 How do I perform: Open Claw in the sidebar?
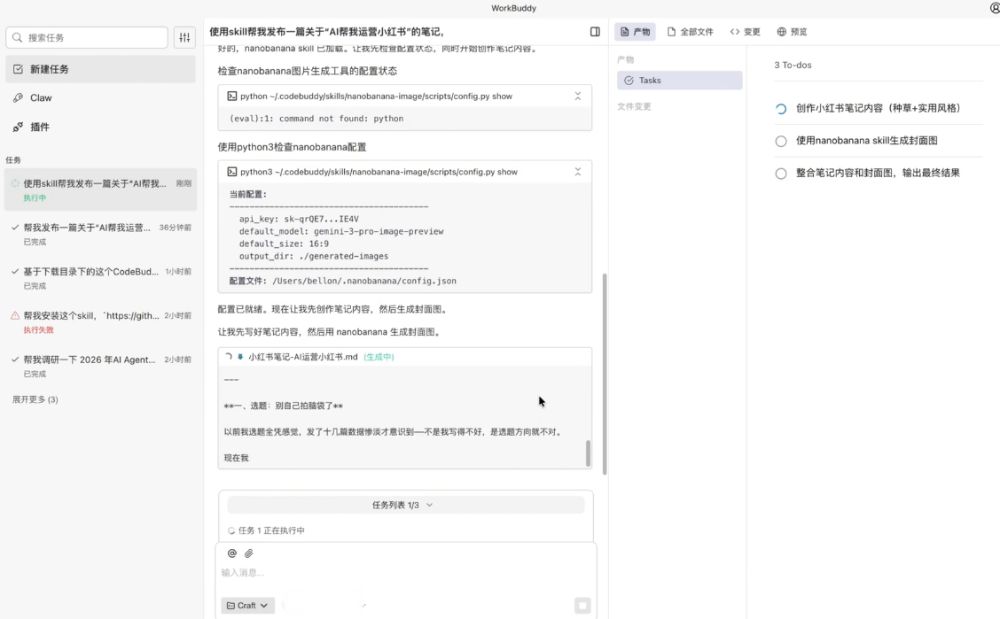point(41,98)
